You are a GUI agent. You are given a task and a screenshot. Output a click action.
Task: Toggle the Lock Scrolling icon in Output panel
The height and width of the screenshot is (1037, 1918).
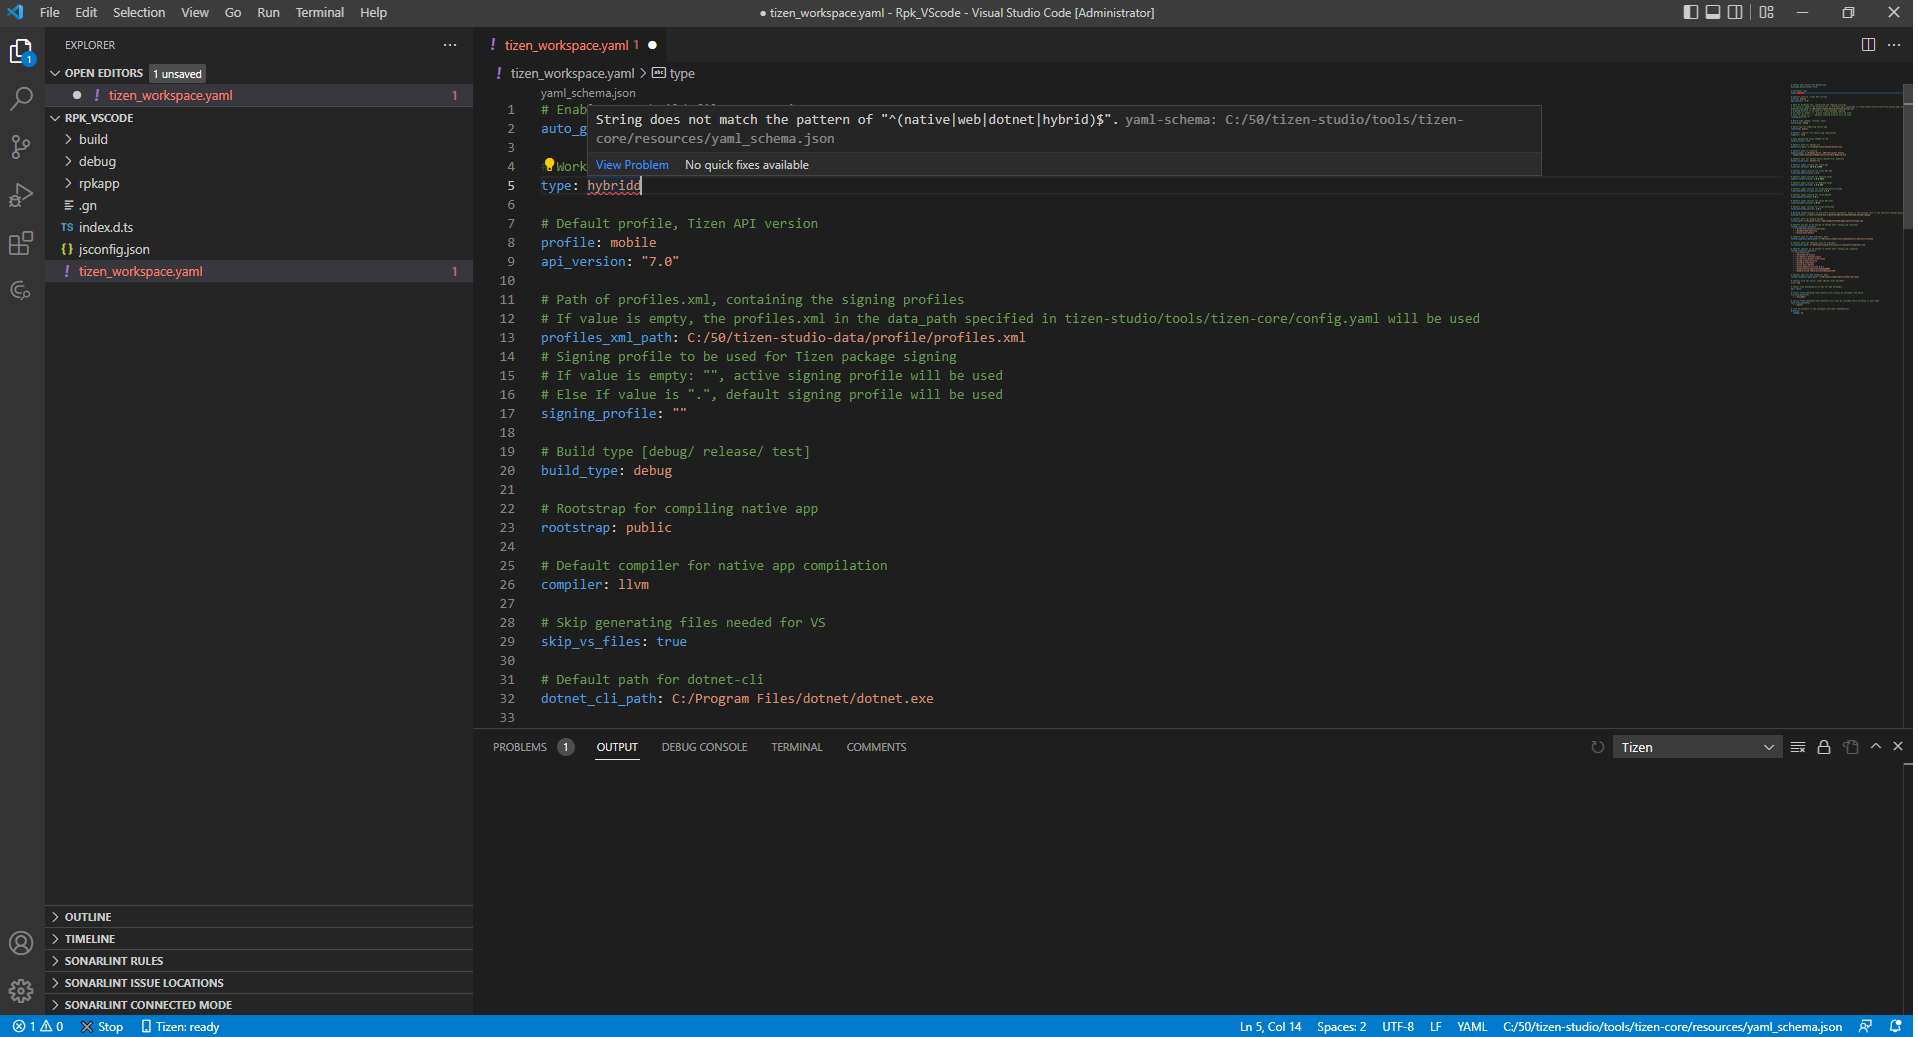coord(1823,747)
